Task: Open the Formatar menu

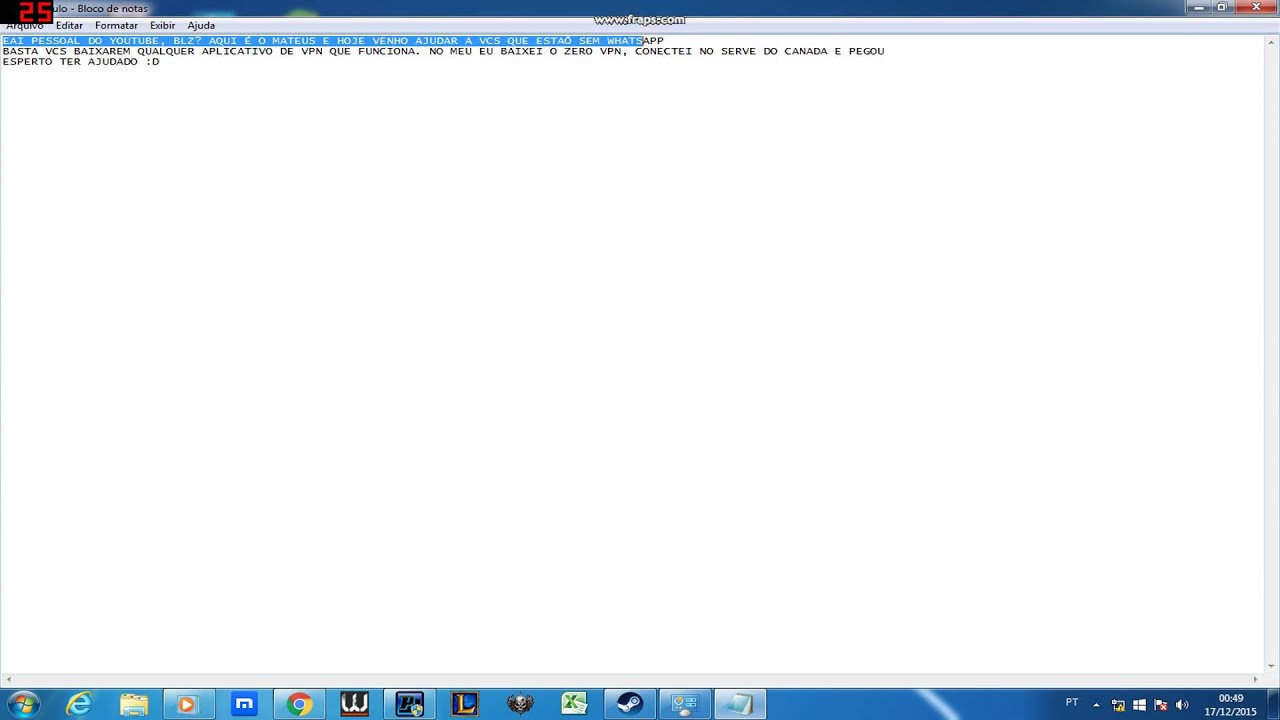Action: point(116,25)
